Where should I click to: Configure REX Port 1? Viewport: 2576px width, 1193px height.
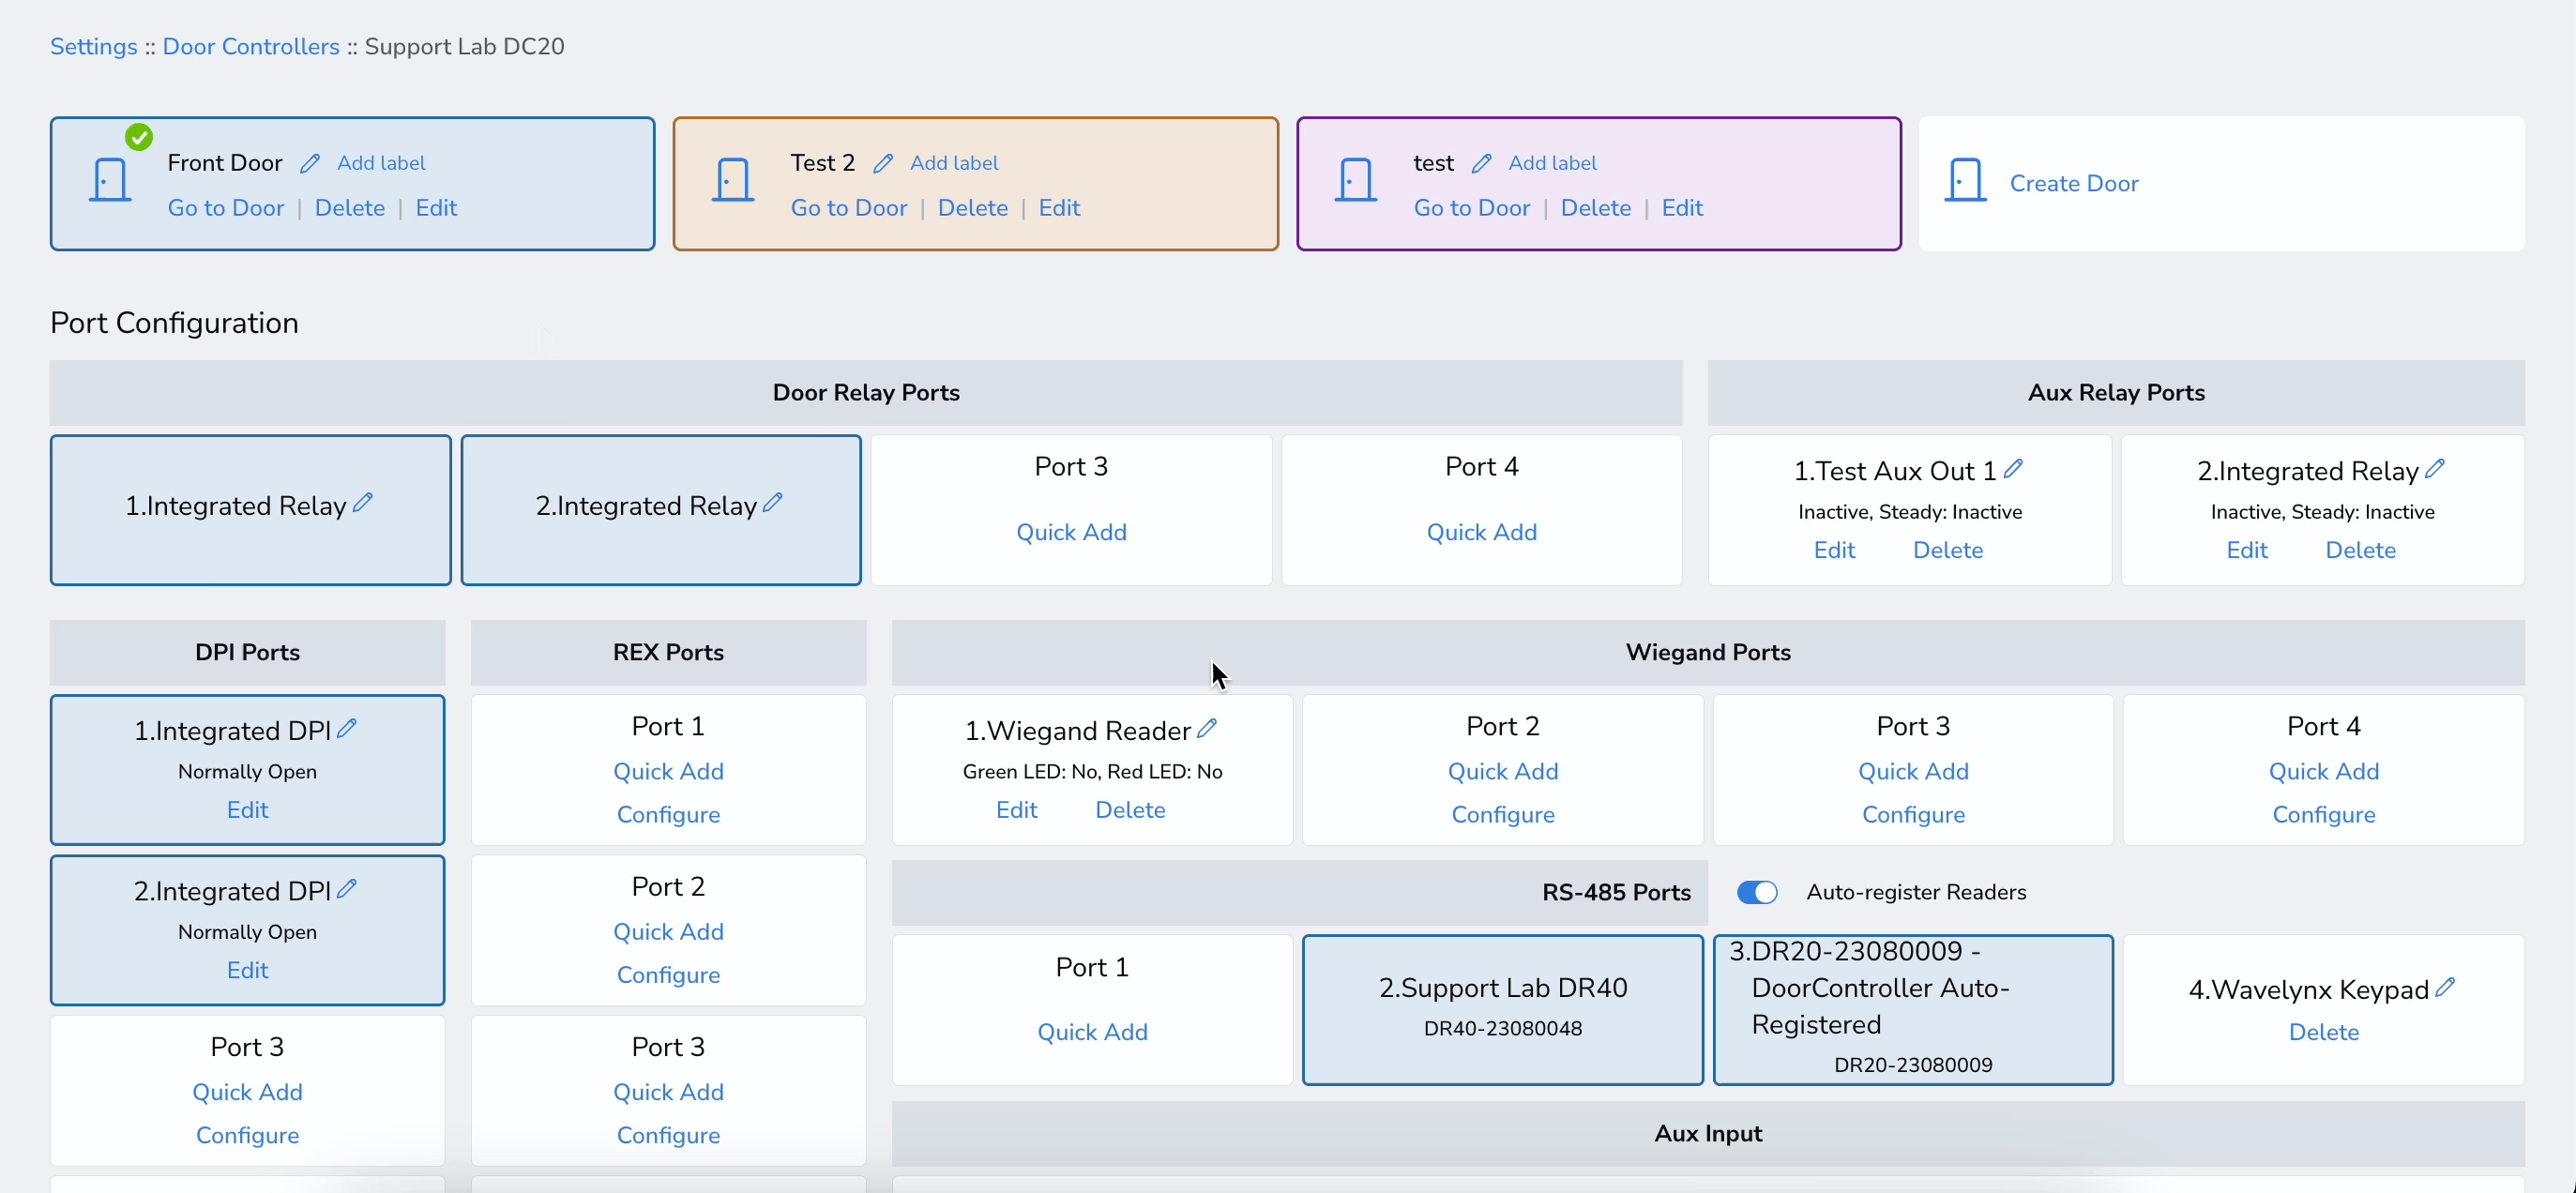pyautogui.click(x=668, y=814)
